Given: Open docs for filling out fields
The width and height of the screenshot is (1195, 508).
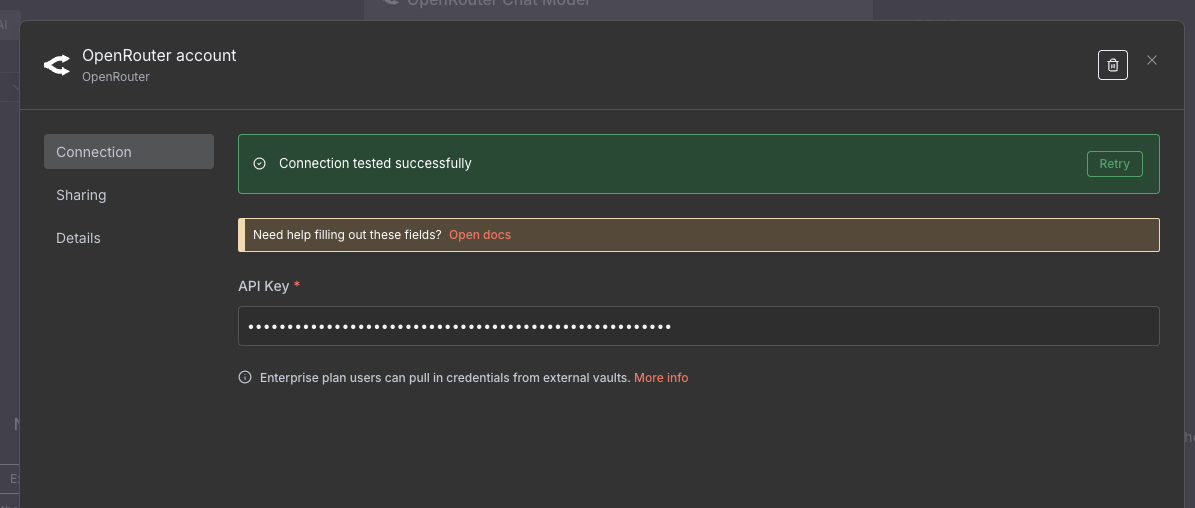Looking at the screenshot, I should point(480,235).
